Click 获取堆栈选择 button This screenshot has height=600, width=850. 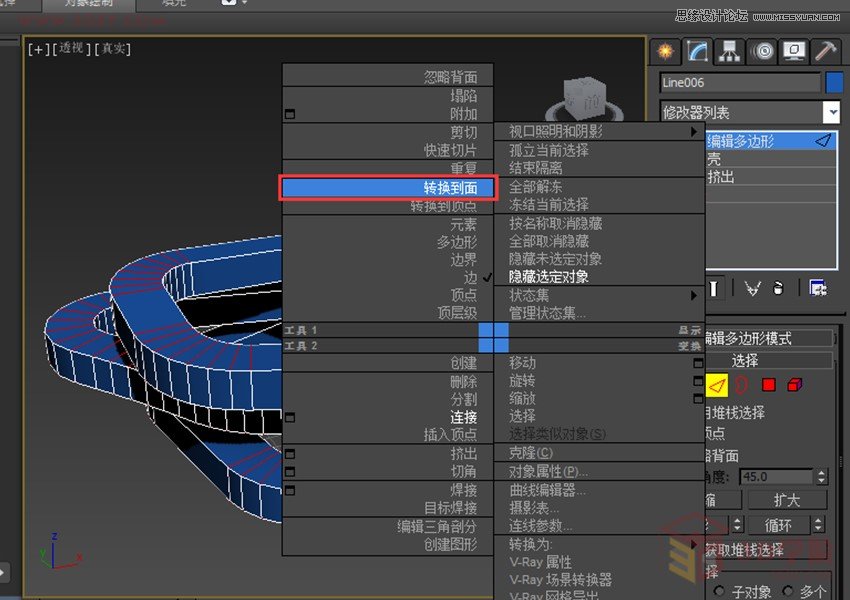click(x=765, y=550)
